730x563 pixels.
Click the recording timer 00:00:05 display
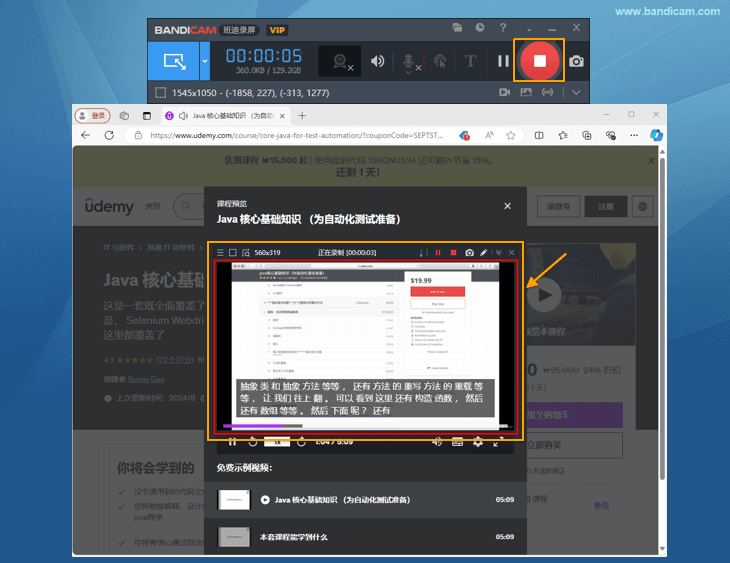(x=264, y=56)
